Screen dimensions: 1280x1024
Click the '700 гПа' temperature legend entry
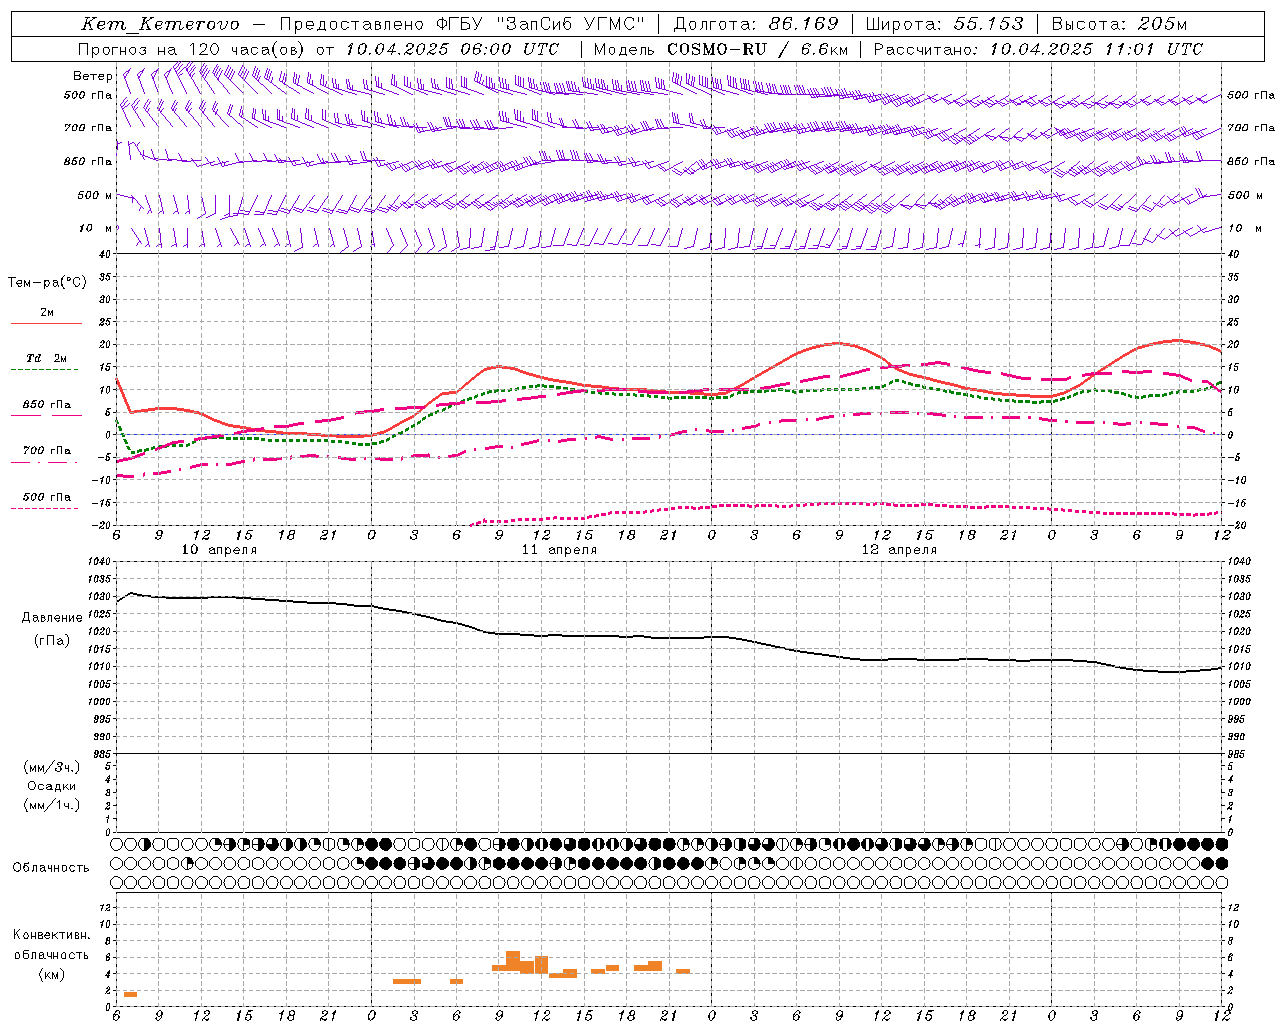point(47,450)
